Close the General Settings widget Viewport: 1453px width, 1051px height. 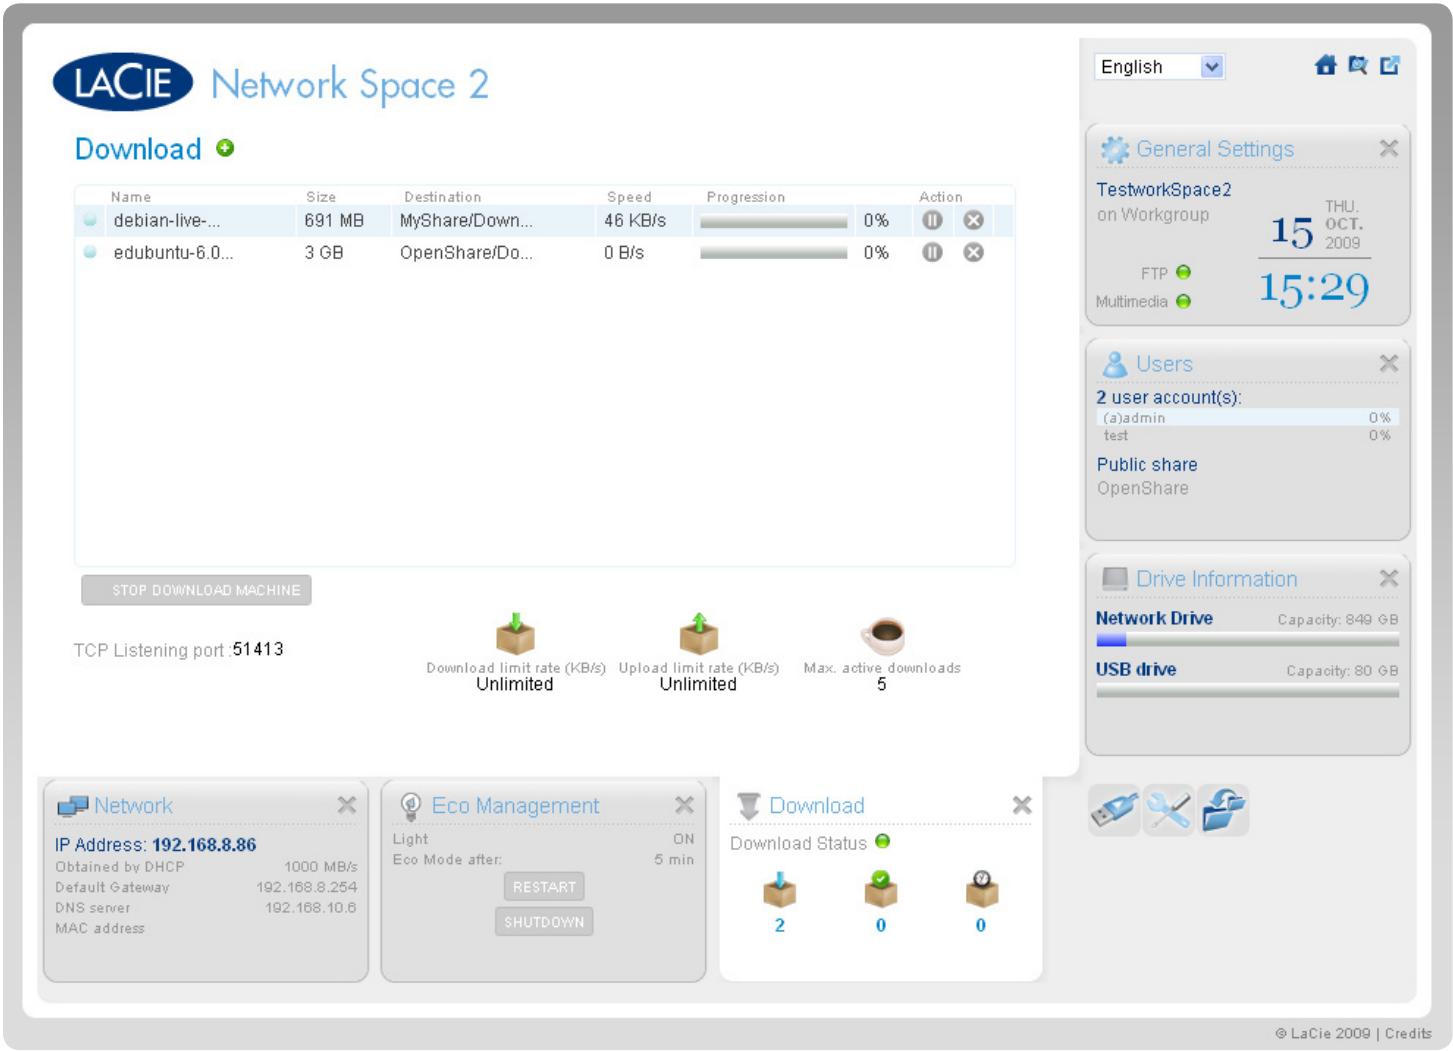point(1389,149)
